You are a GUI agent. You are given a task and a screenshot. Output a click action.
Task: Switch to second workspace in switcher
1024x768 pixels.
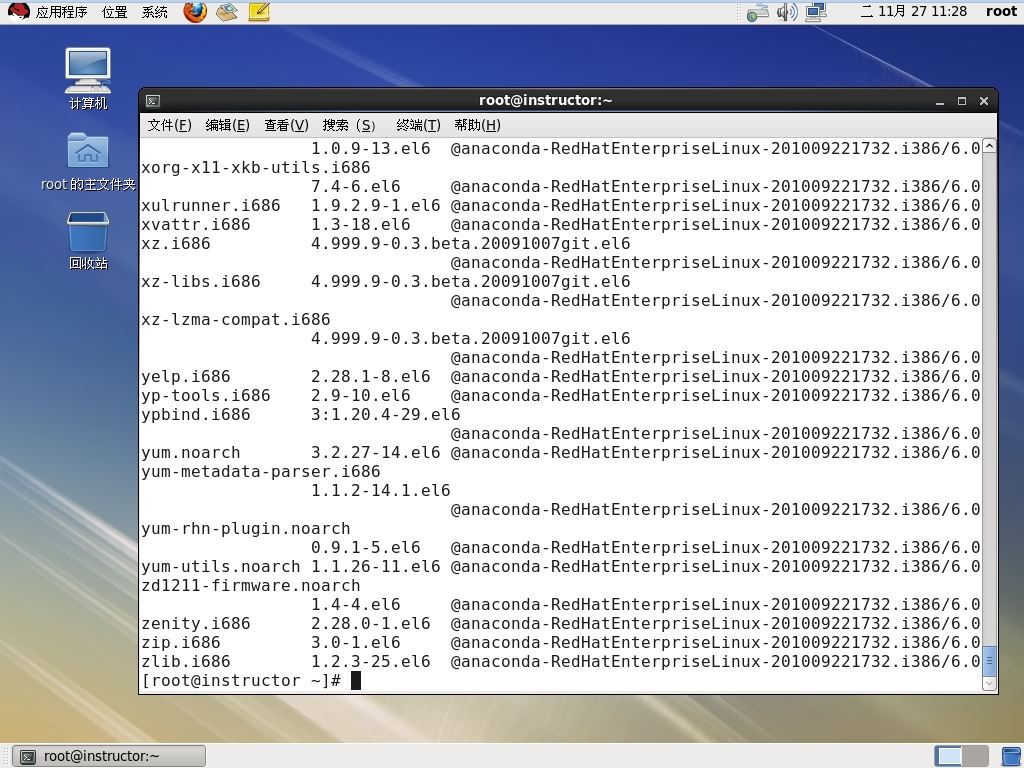975,756
